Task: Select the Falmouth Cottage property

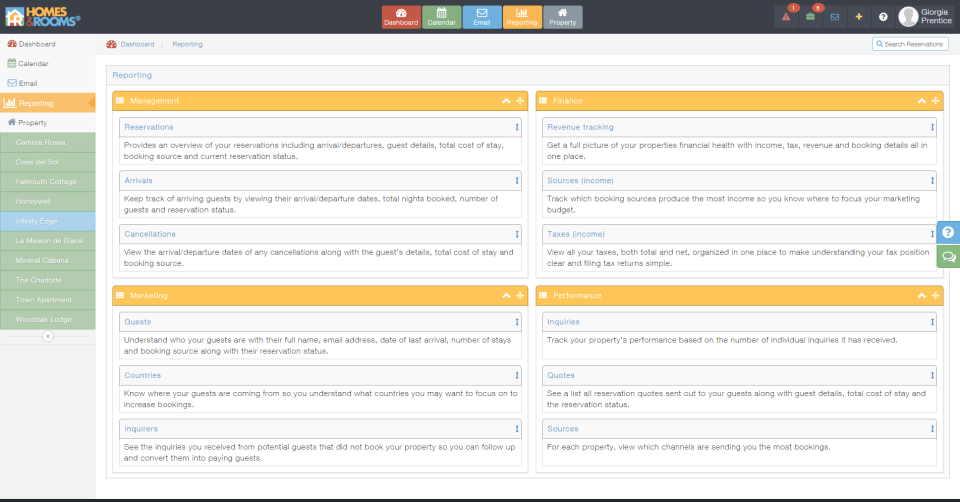Action: 48,182
